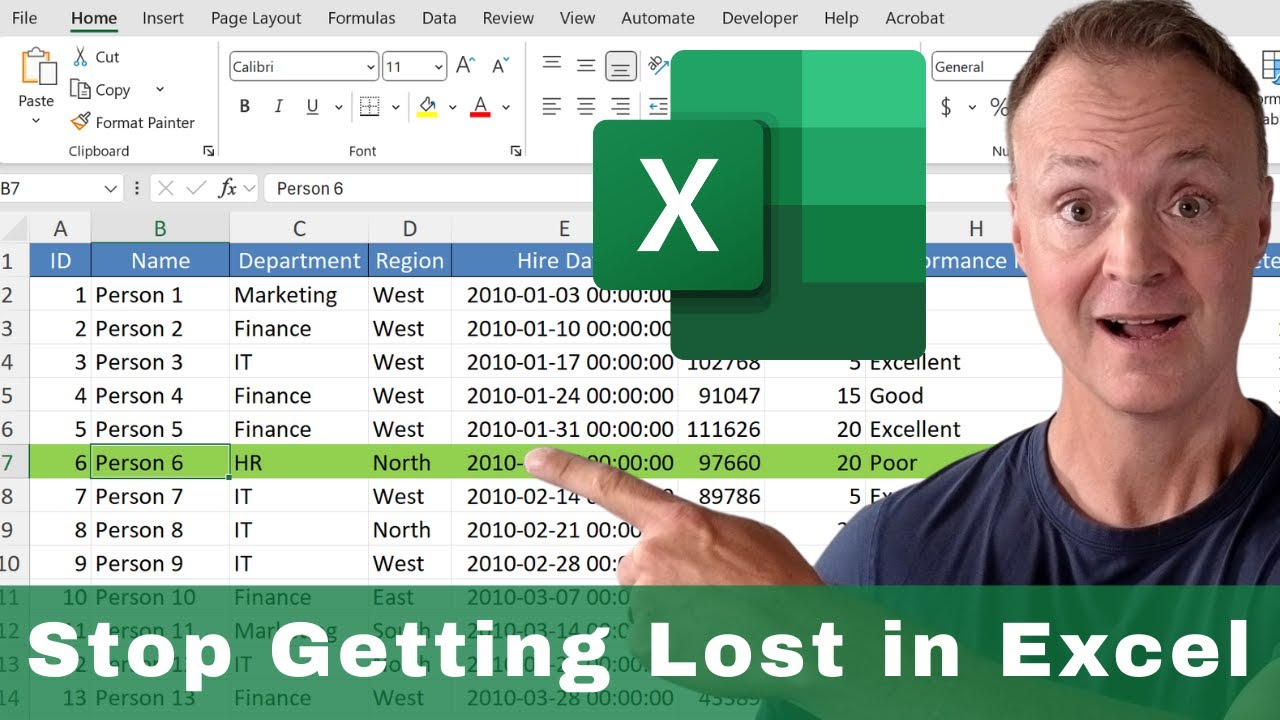Click the Cut scissors button
The image size is (1280, 720).
[x=95, y=57]
